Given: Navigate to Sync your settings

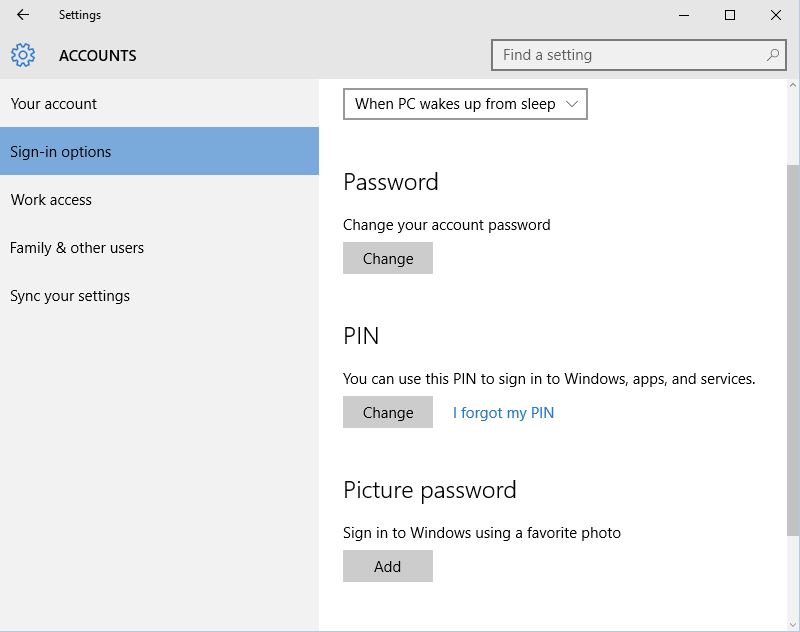Looking at the screenshot, I should [70, 296].
